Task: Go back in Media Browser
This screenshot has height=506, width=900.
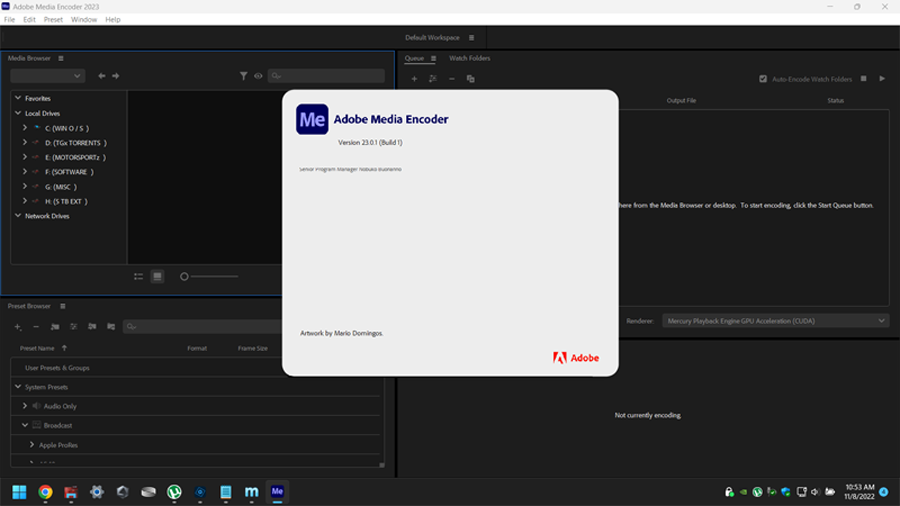Action: (102, 76)
